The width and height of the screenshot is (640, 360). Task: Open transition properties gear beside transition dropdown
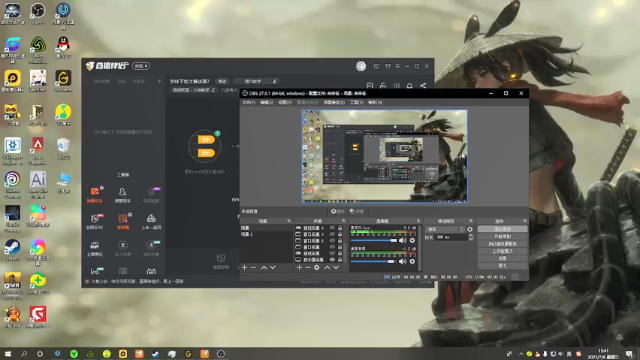click(x=470, y=229)
